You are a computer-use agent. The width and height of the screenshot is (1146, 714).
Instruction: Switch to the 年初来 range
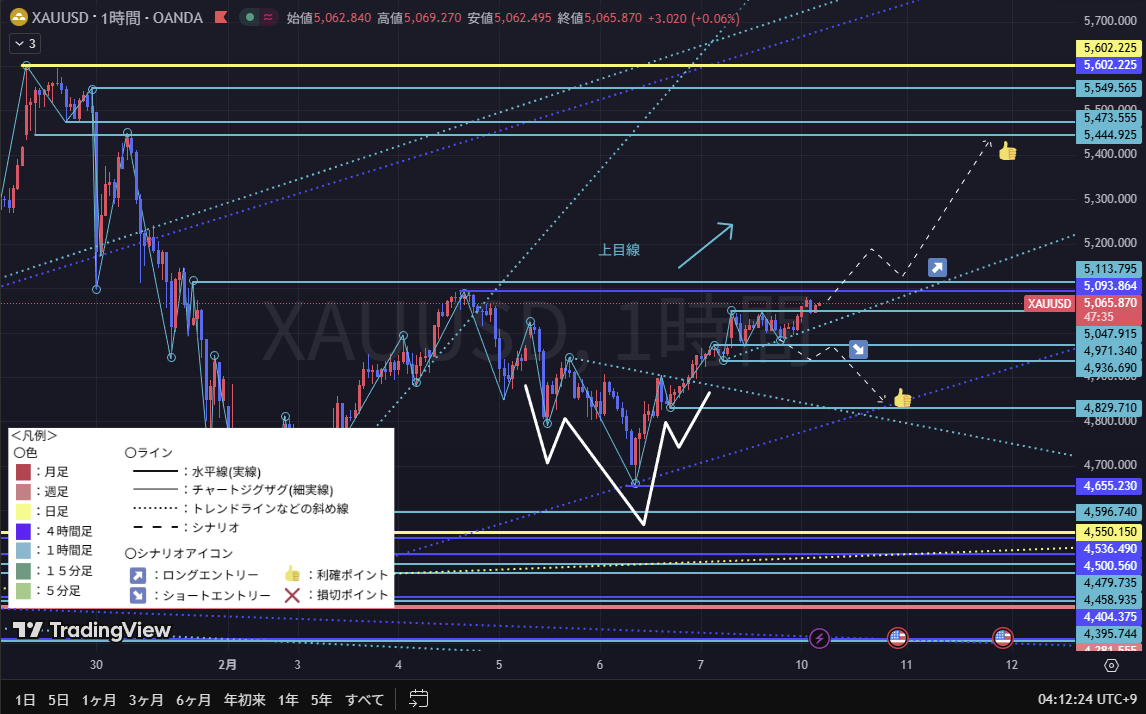(x=245, y=699)
